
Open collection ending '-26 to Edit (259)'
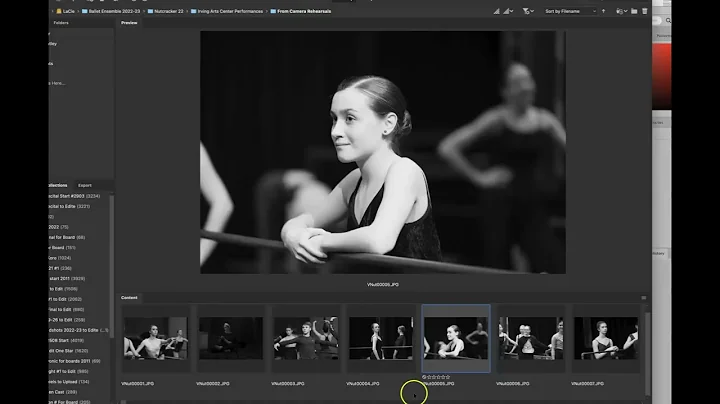(x=67, y=320)
